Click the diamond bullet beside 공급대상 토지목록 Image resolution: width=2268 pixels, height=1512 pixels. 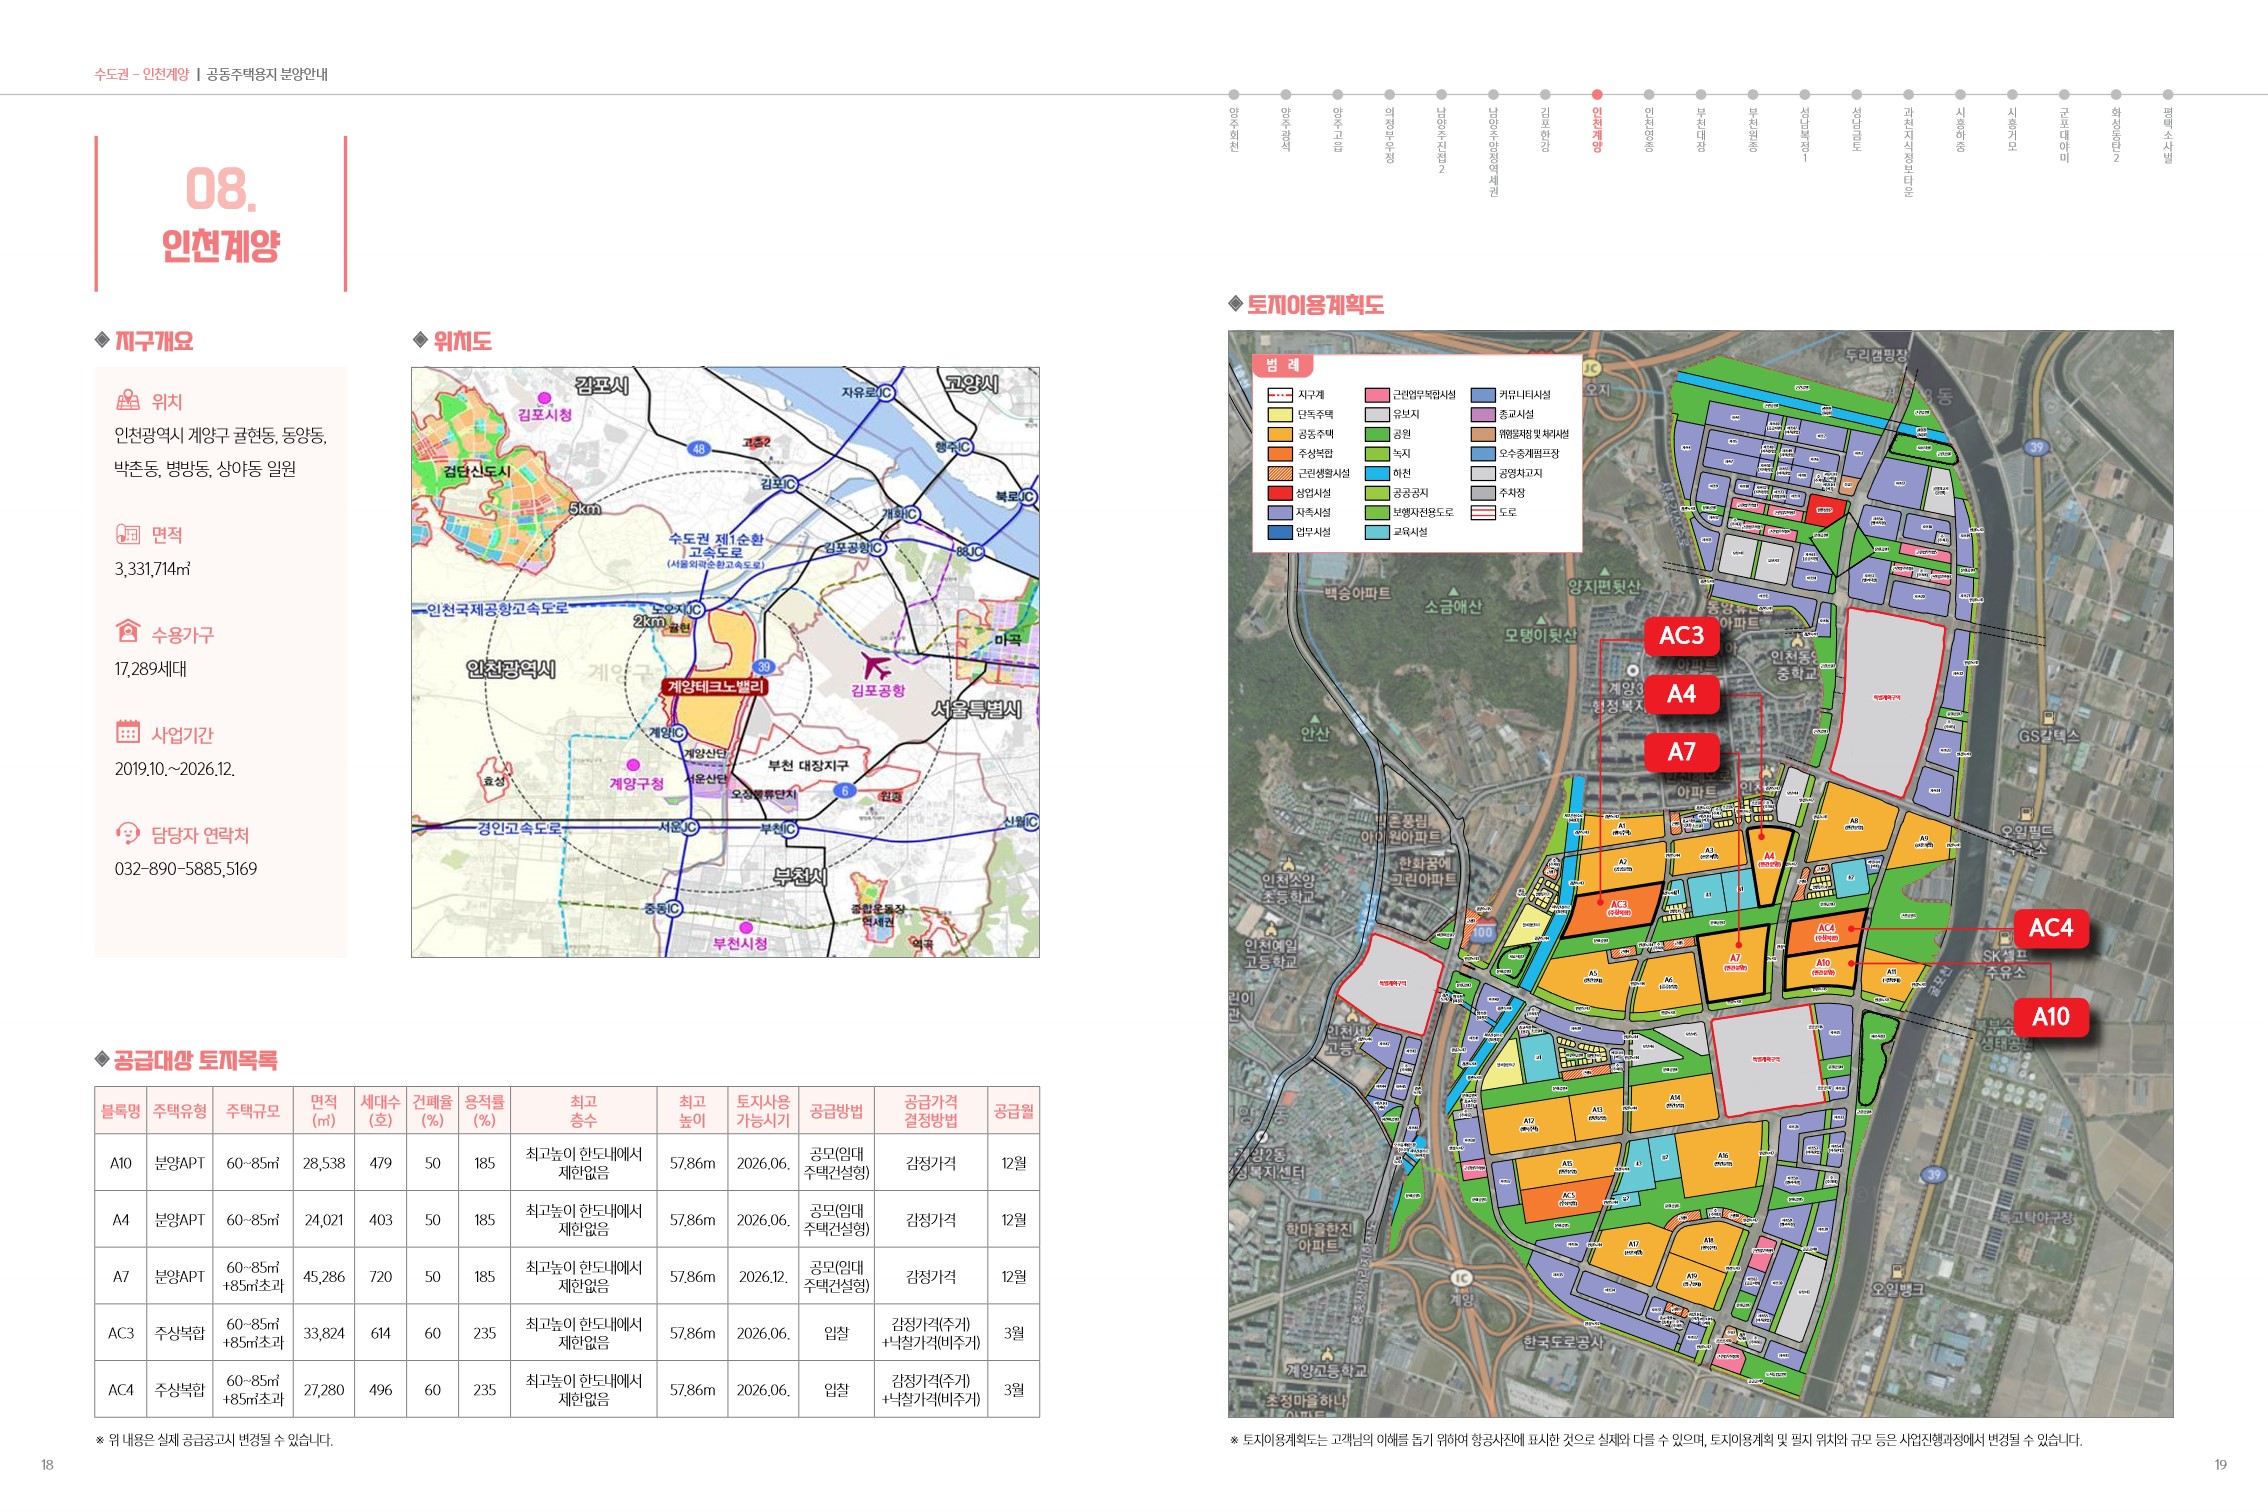click(102, 1059)
